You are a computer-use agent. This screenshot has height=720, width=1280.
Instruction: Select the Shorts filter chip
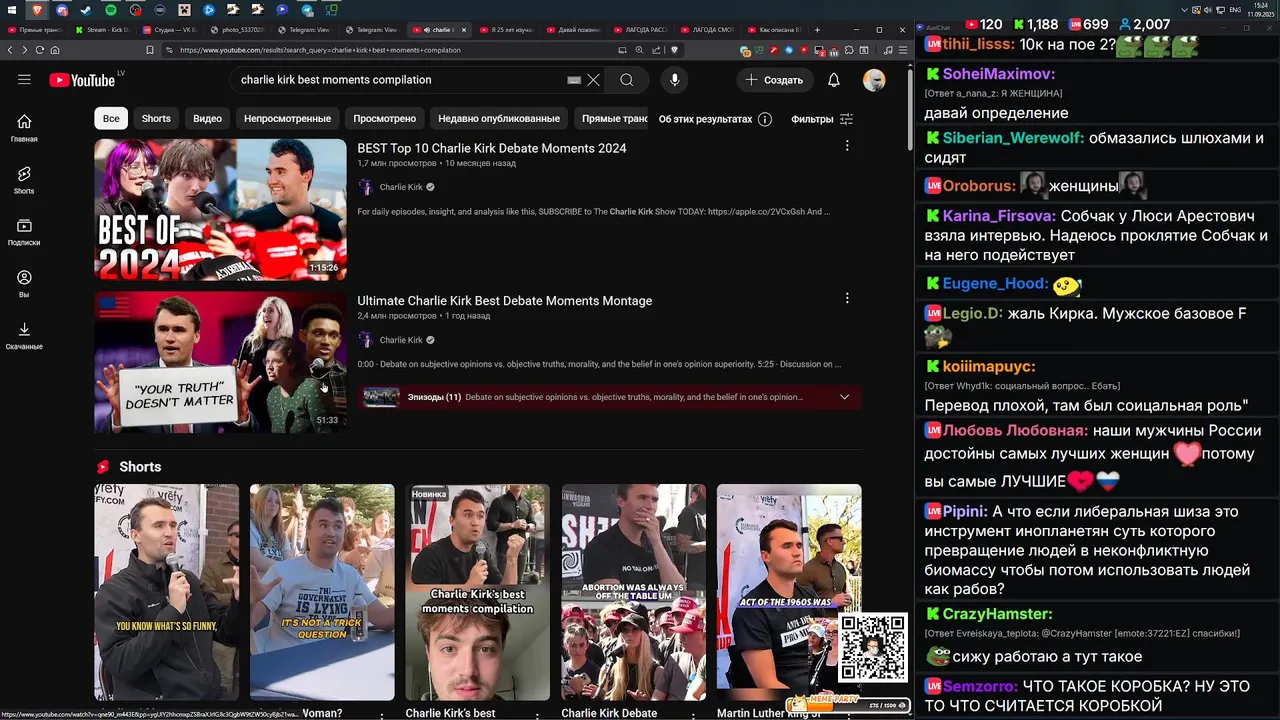[156, 119]
